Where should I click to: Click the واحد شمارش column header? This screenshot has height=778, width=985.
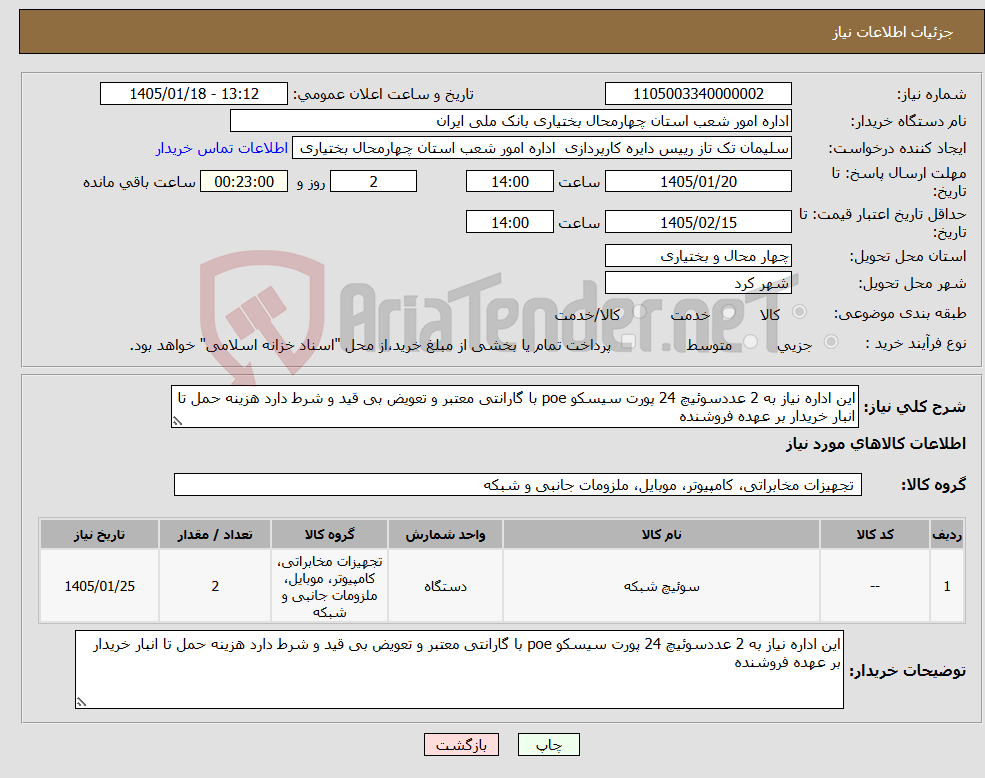pyautogui.click(x=445, y=534)
